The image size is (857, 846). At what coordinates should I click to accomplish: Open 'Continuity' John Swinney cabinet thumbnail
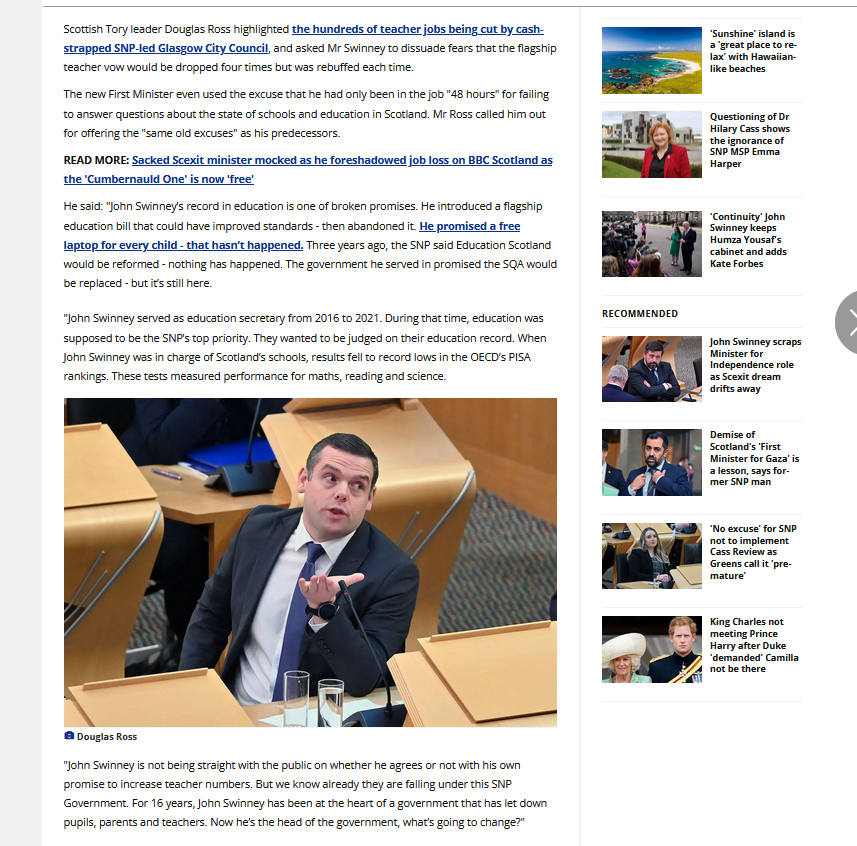click(651, 244)
